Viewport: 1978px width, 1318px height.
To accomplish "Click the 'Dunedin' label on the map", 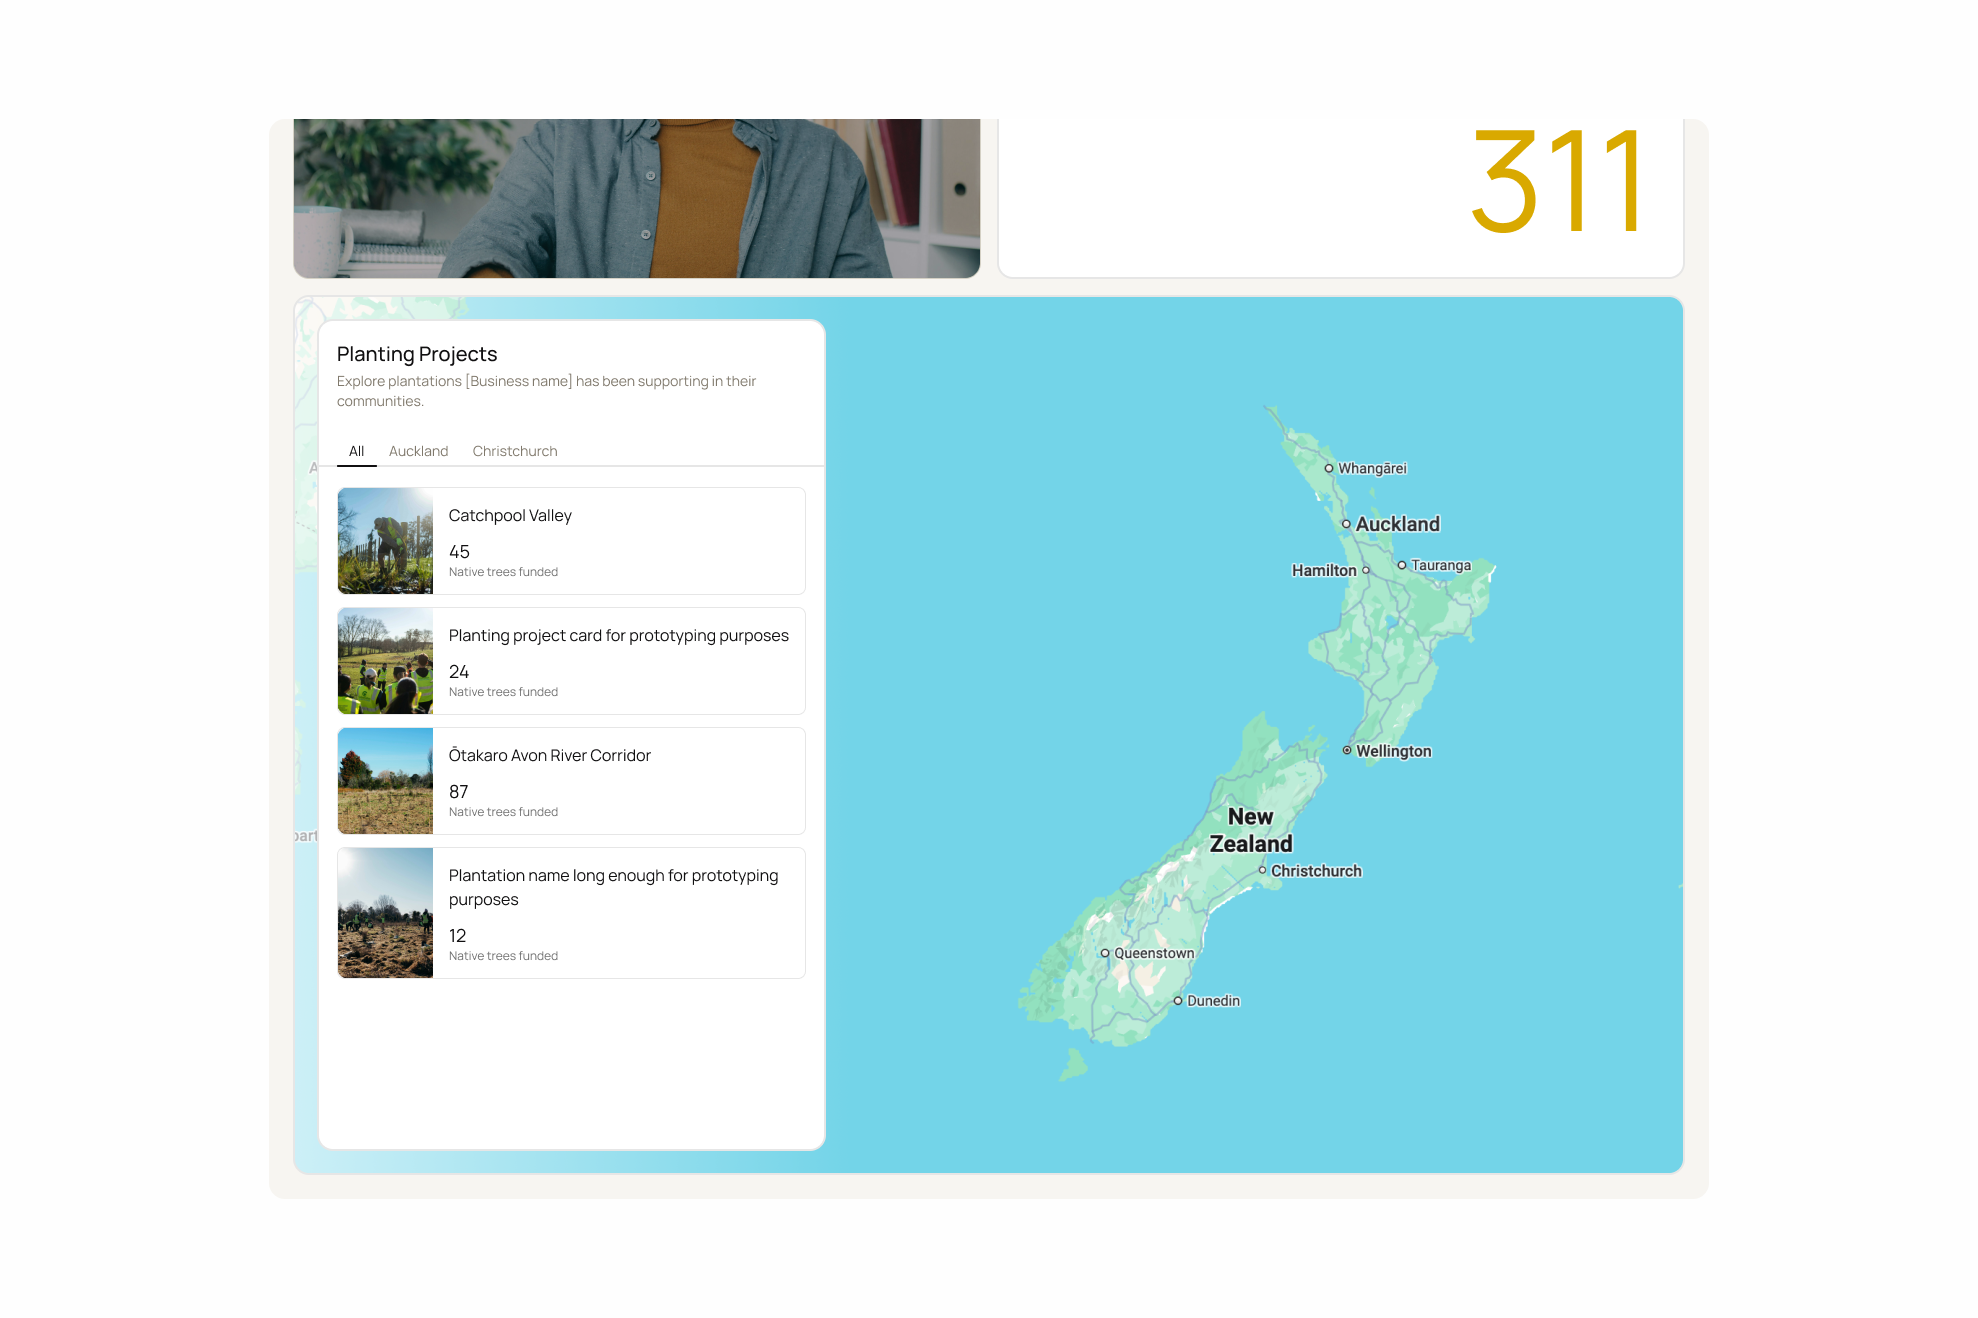I will coord(1213,1001).
